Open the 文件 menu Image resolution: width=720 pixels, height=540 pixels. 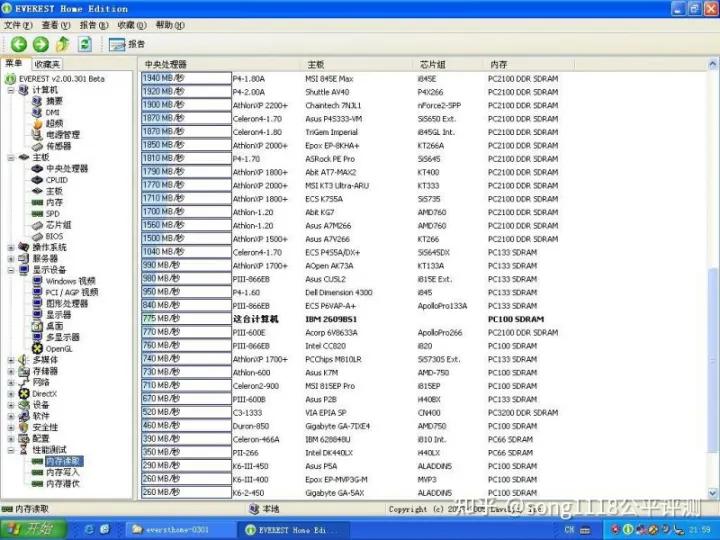19,25
